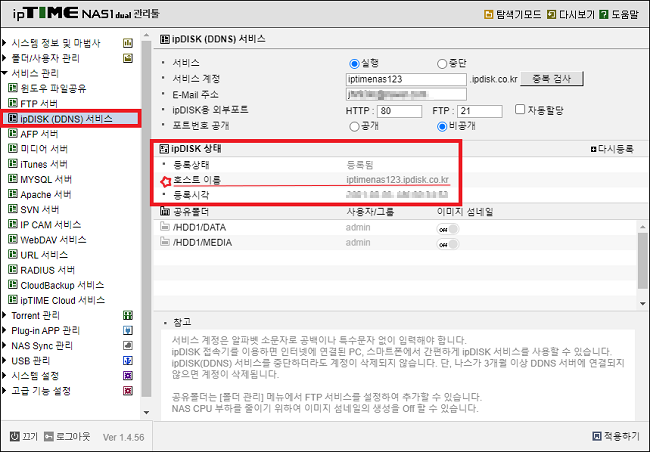Open RADIUS 서버 menu item
Image resolution: width=650 pixels, height=452 pixels.
(x=48, y=270)
